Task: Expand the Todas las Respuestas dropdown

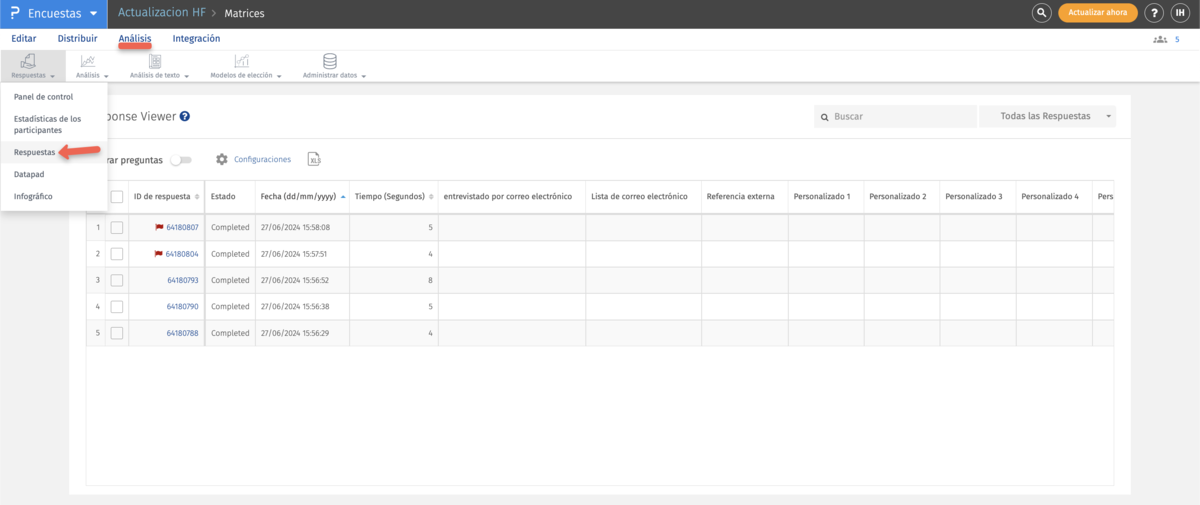Action: pyautogui.click(x=1047, y=116)
